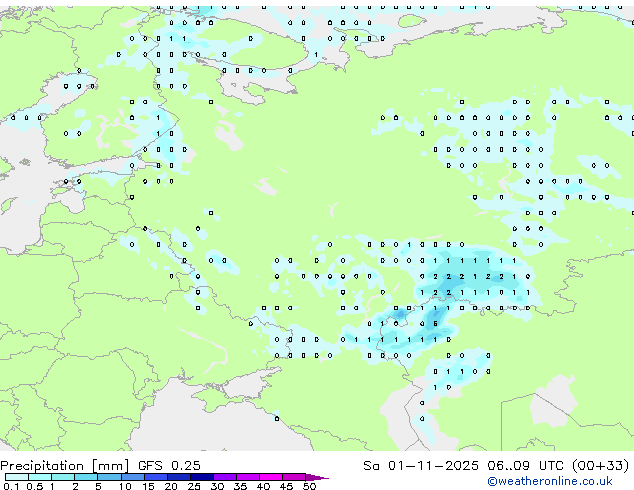634x490 pixels.
Task: Pick the 1–2 mm legend swatch
Action: tap(63, 477)
